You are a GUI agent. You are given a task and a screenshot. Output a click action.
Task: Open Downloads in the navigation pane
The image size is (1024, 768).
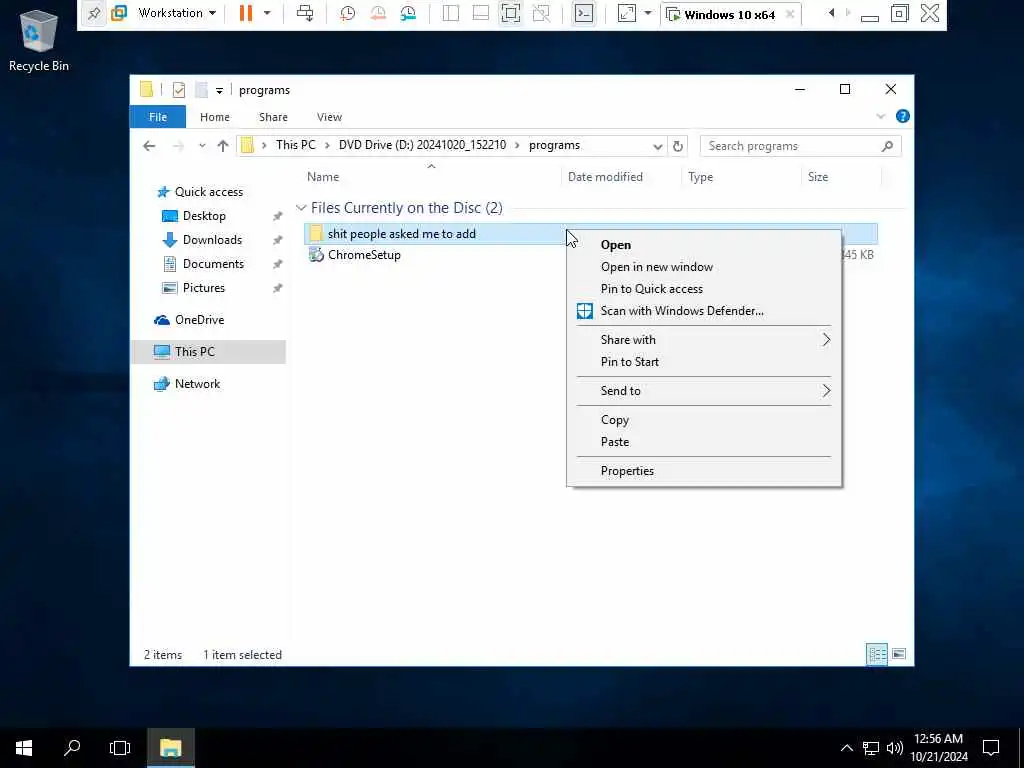(212, 240)
